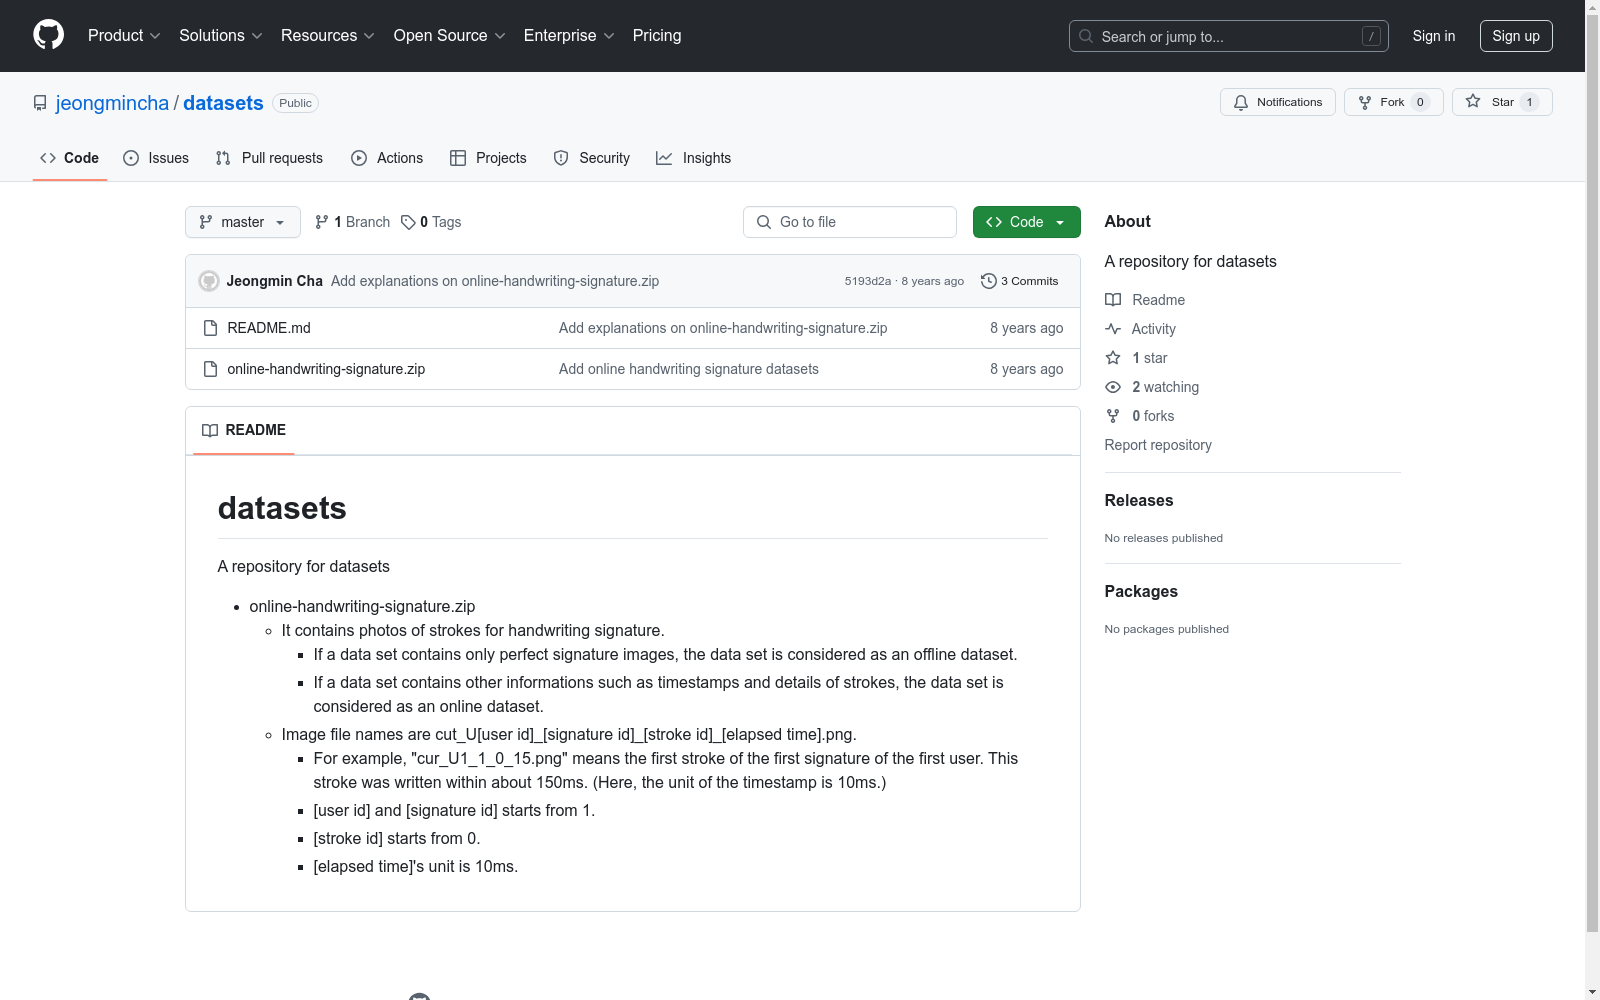1600x1000 pixels.
Task: Click the tag icon beside 0 Tags
Action: pyautogui.click(x=408, y=222)
